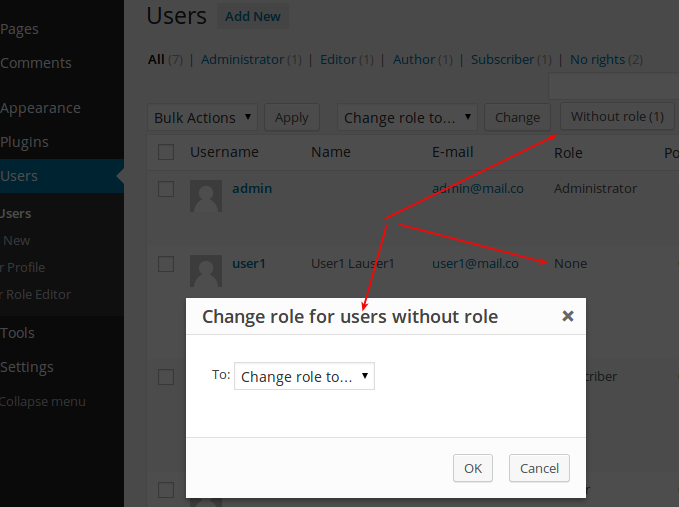This screenshot has width=679, height=507.
Task: Open the user1@mail.co email link
Action: click(475, 264)
